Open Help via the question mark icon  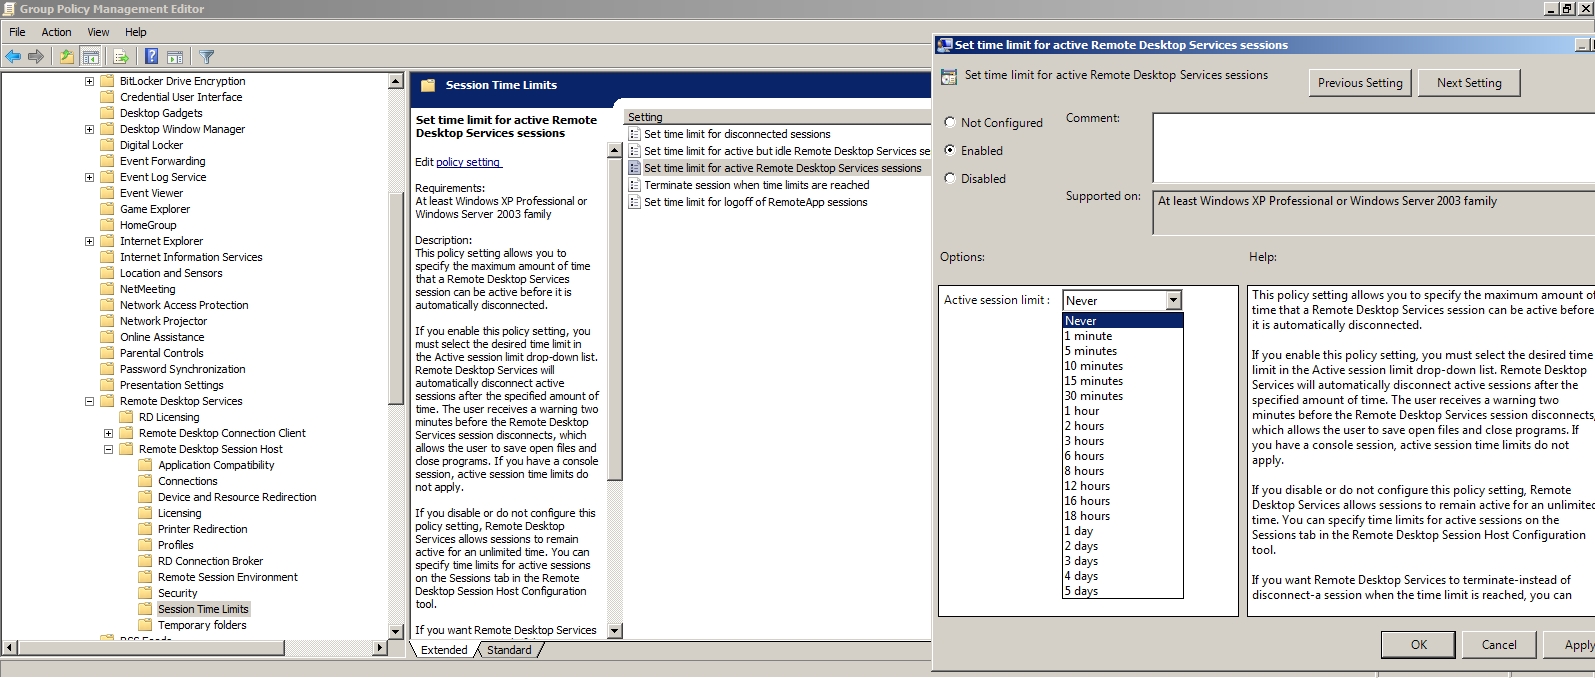coord(151,57)
